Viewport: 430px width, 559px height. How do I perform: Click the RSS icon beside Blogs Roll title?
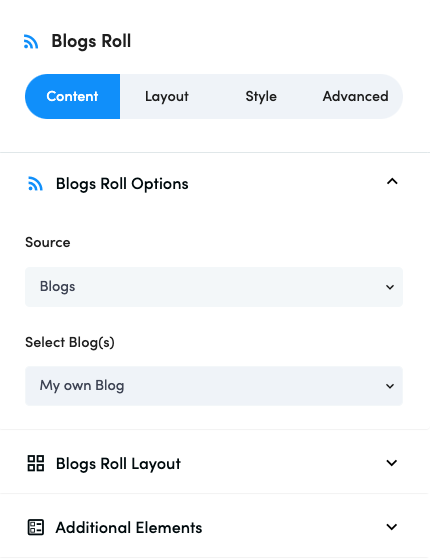(x=31, y=41)
